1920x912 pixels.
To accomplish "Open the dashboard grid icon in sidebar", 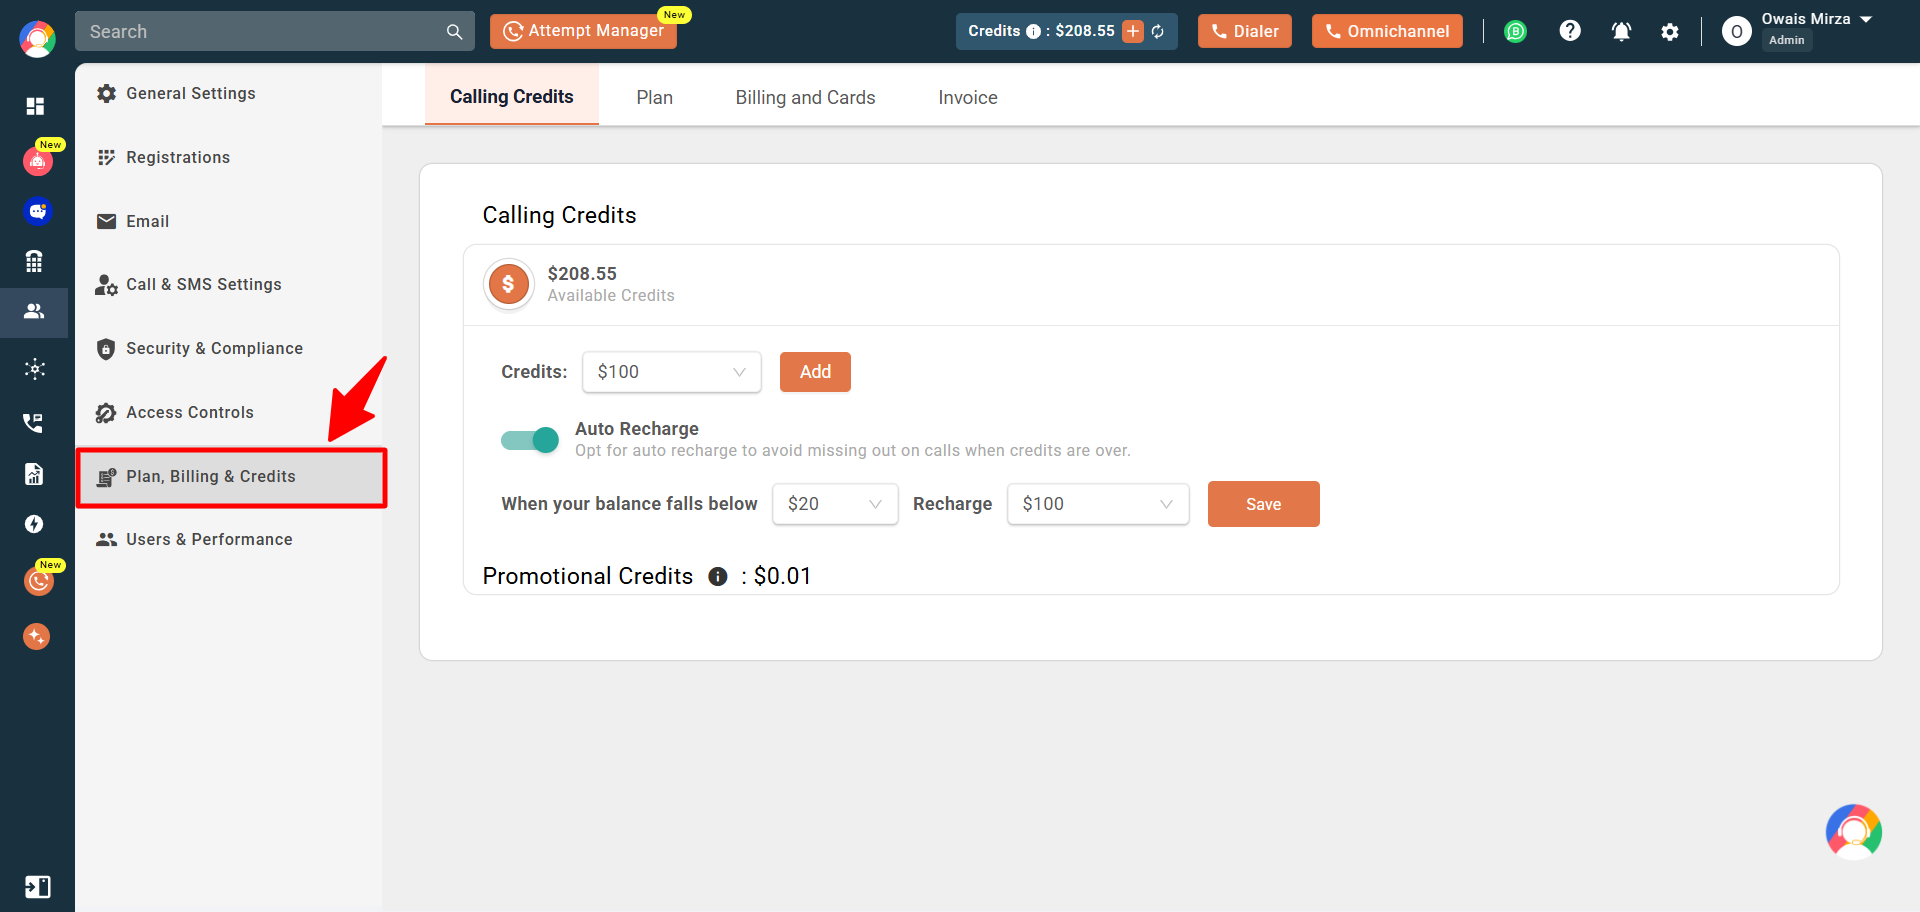I will point(35,106).
